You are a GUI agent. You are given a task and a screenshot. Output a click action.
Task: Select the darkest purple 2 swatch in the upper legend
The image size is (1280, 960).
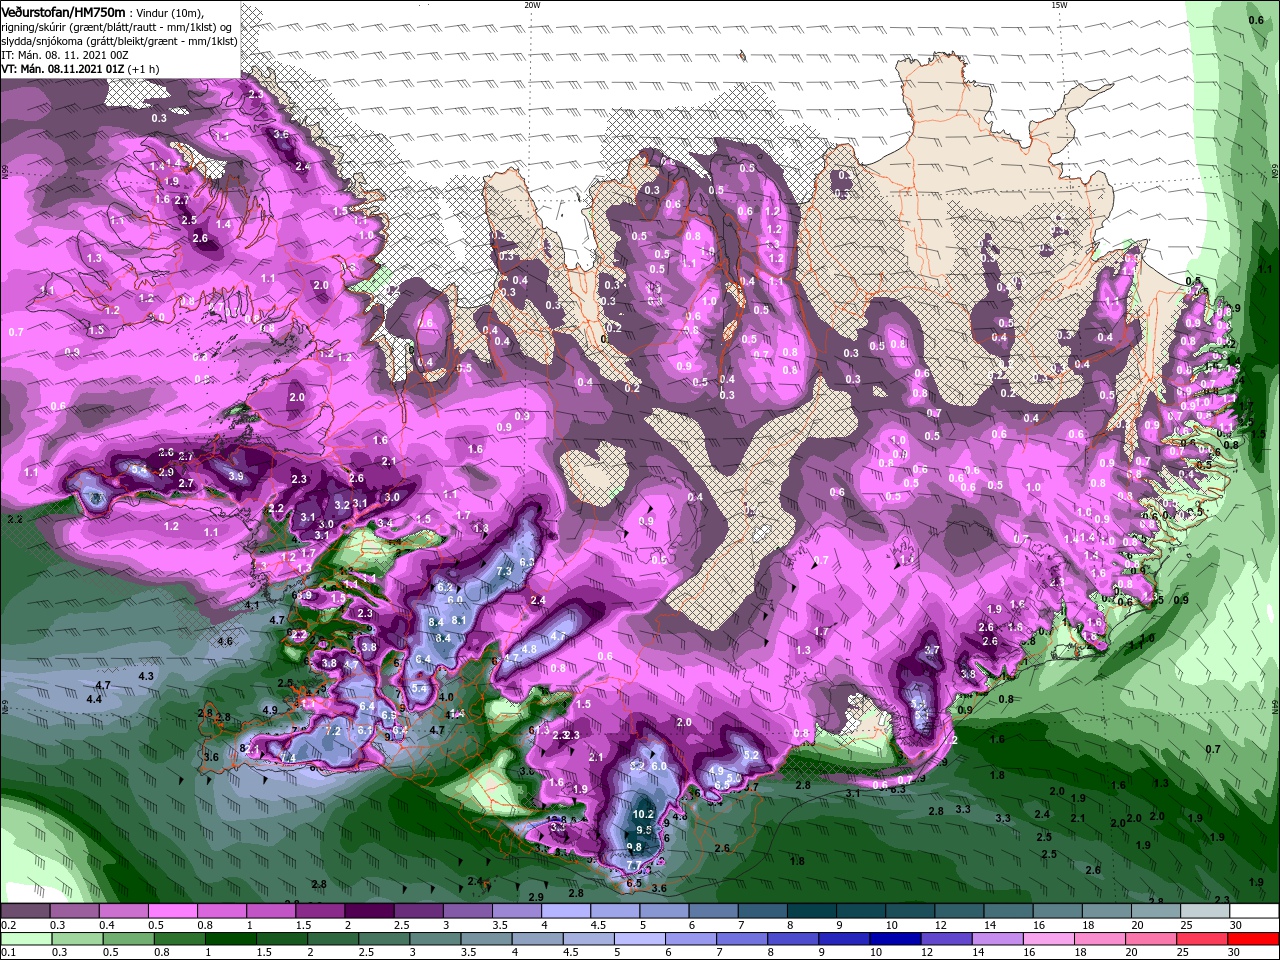[x=368, y=910]
